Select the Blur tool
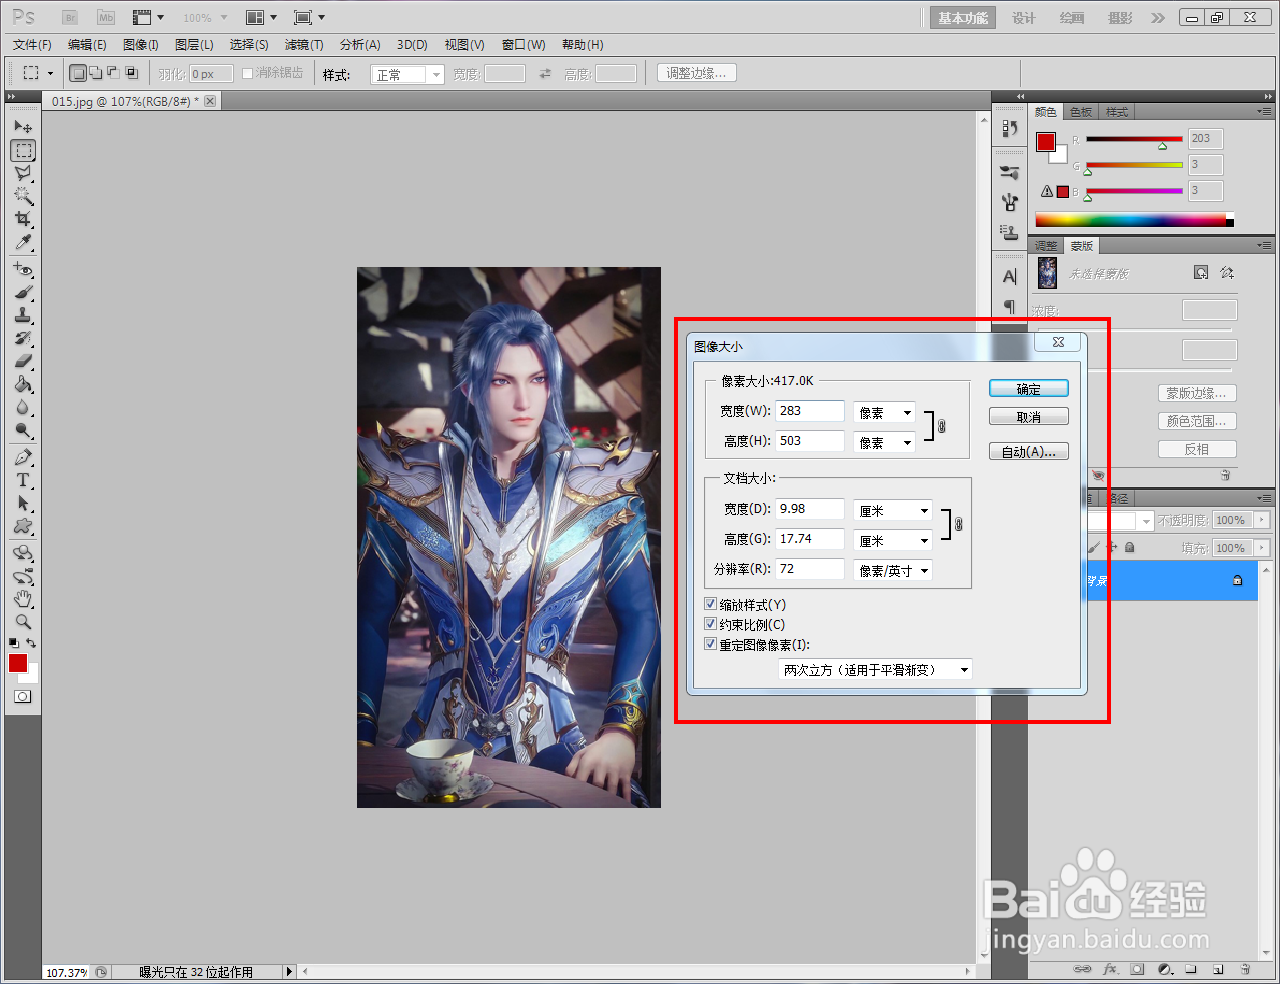This screenshot has width=1280, height=984. [23, 408]
